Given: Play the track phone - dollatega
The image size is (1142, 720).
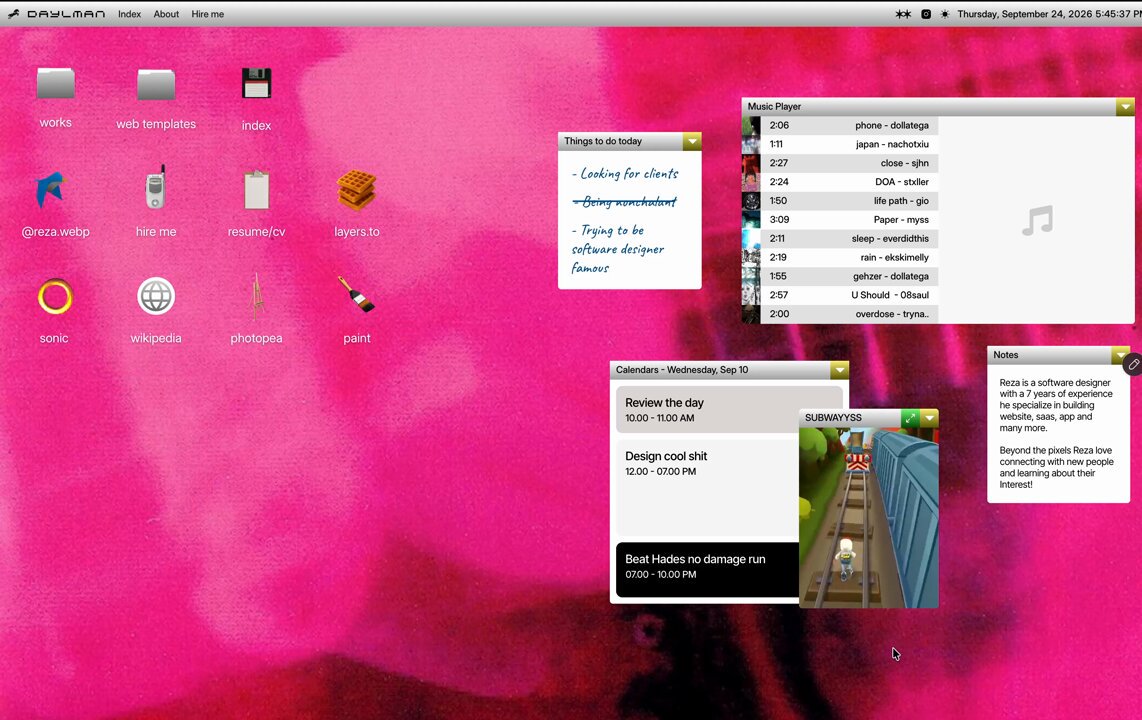Looking at the screenshot, I should [x=840, y=125].
